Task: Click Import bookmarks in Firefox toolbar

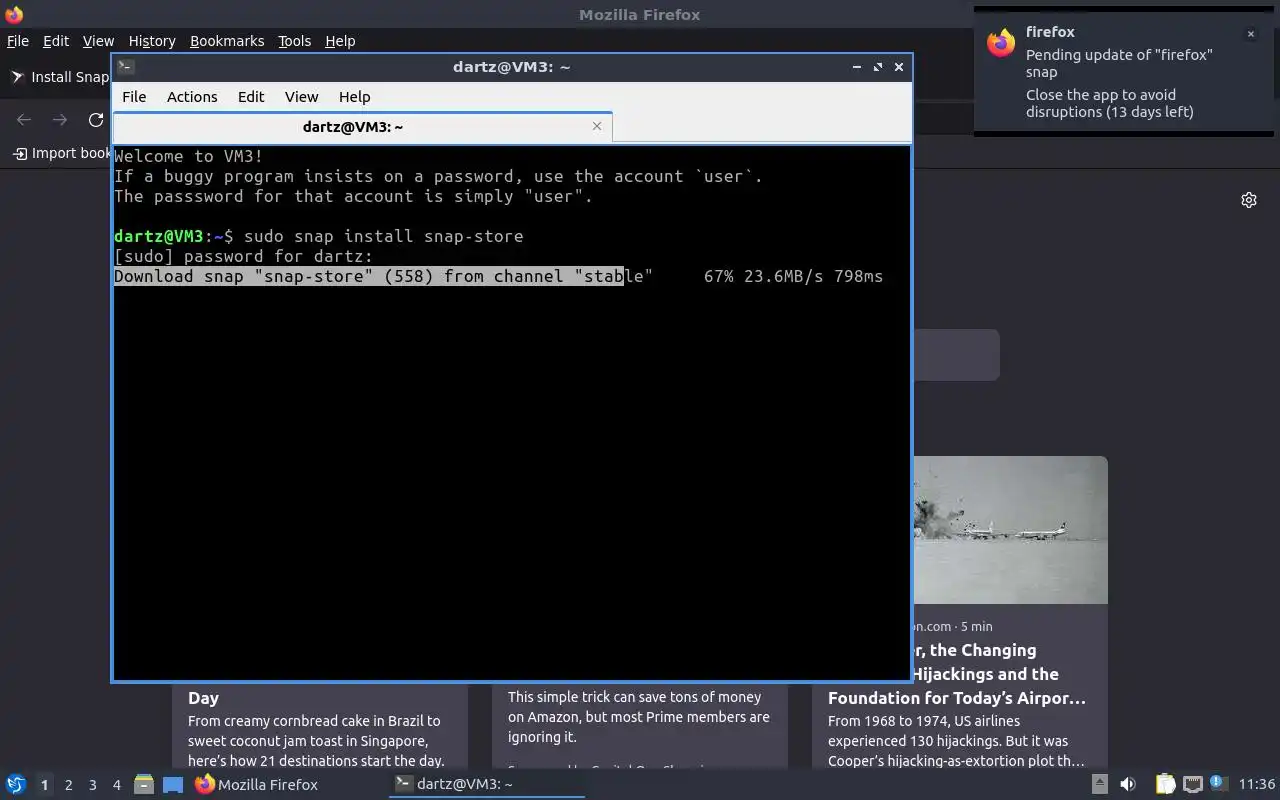Action: 61,153
